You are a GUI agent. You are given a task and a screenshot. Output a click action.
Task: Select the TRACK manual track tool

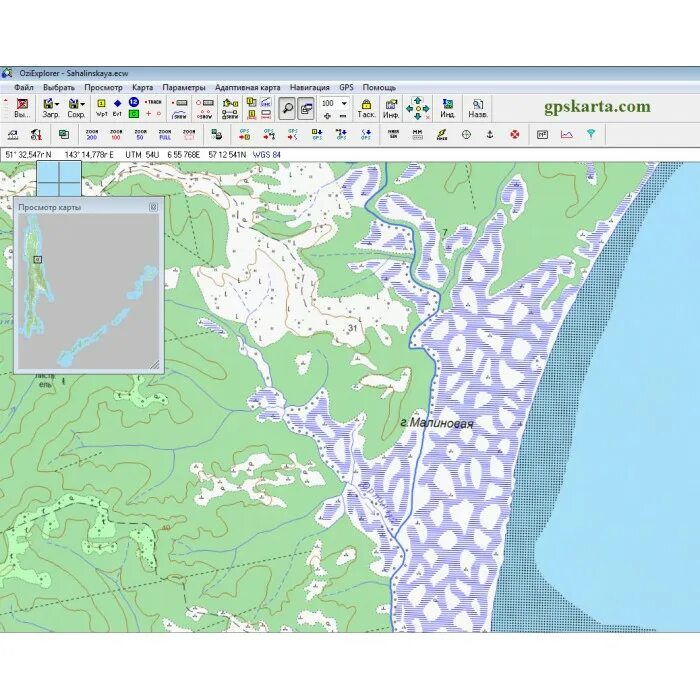tap(153, 102)
